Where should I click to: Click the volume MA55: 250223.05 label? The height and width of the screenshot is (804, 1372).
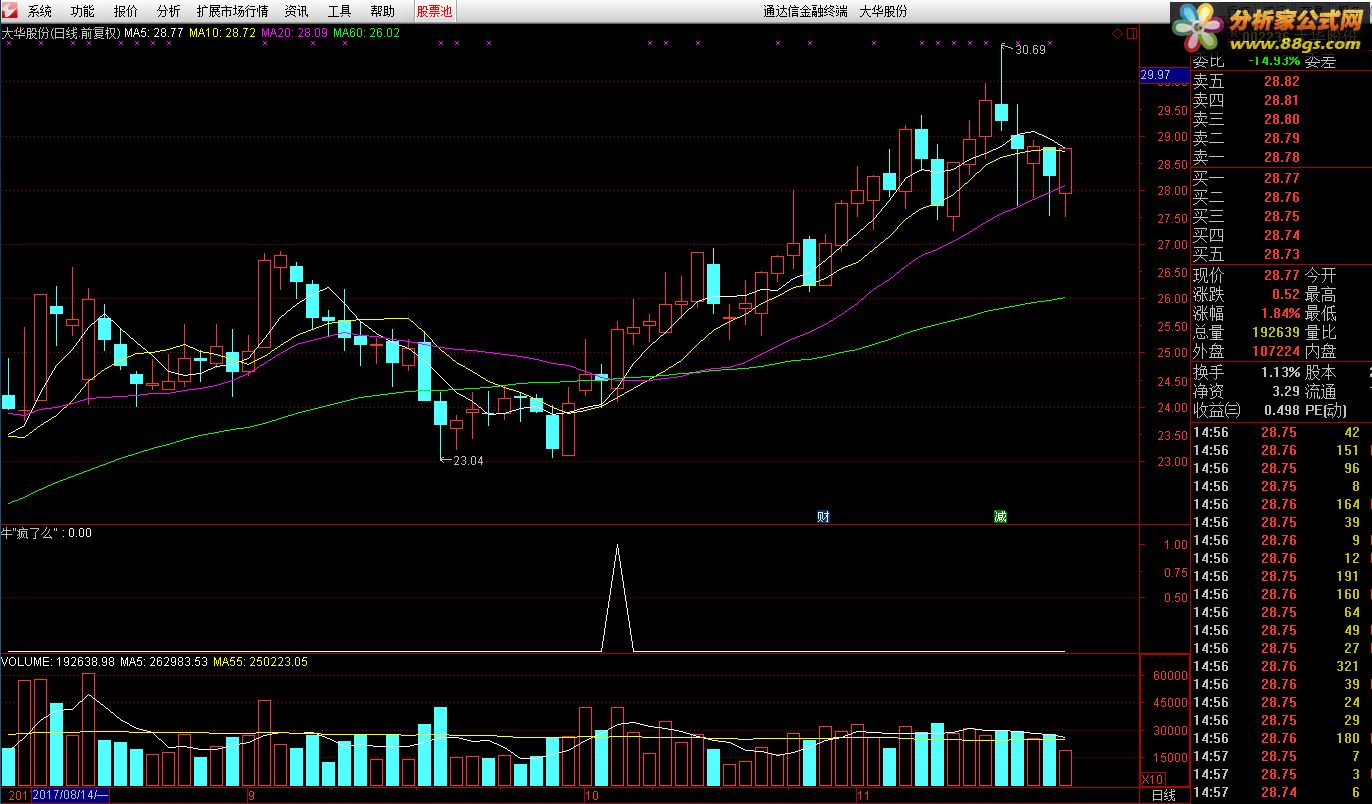point(260,662)
